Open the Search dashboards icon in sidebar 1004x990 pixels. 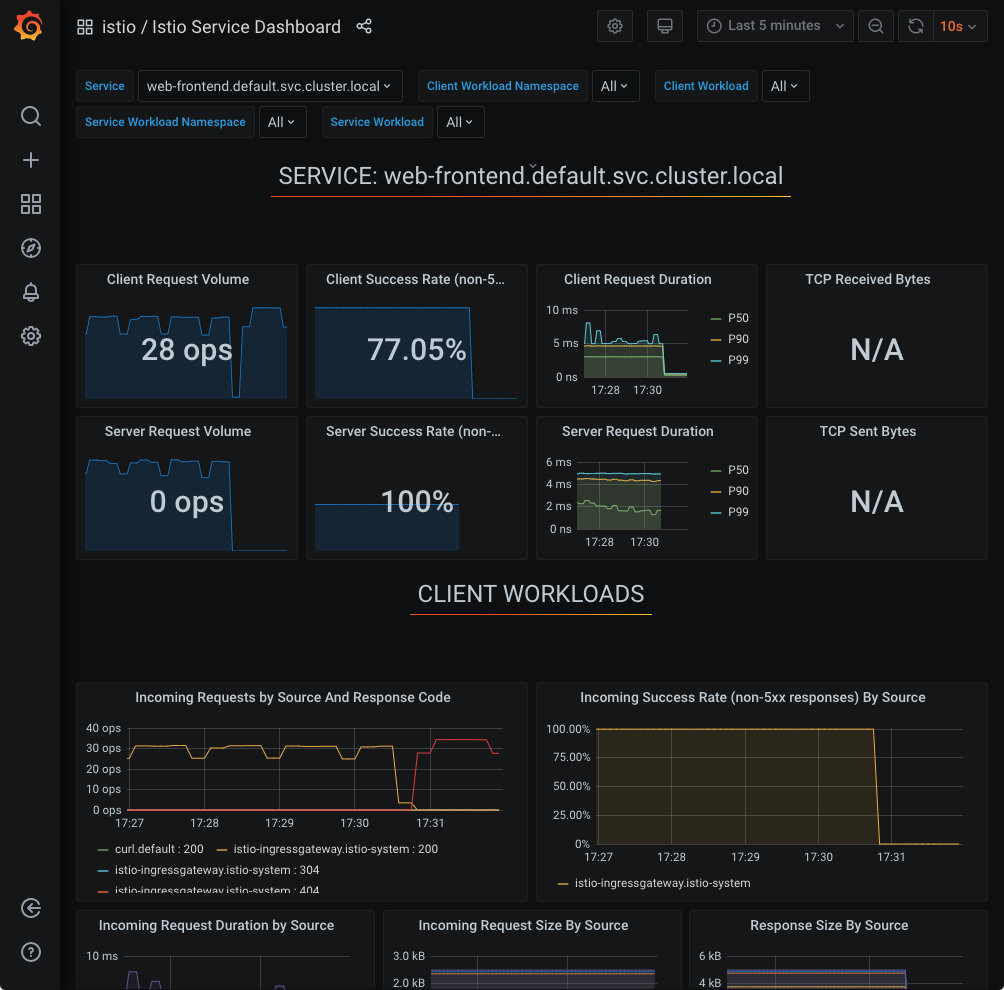point(31,116)
